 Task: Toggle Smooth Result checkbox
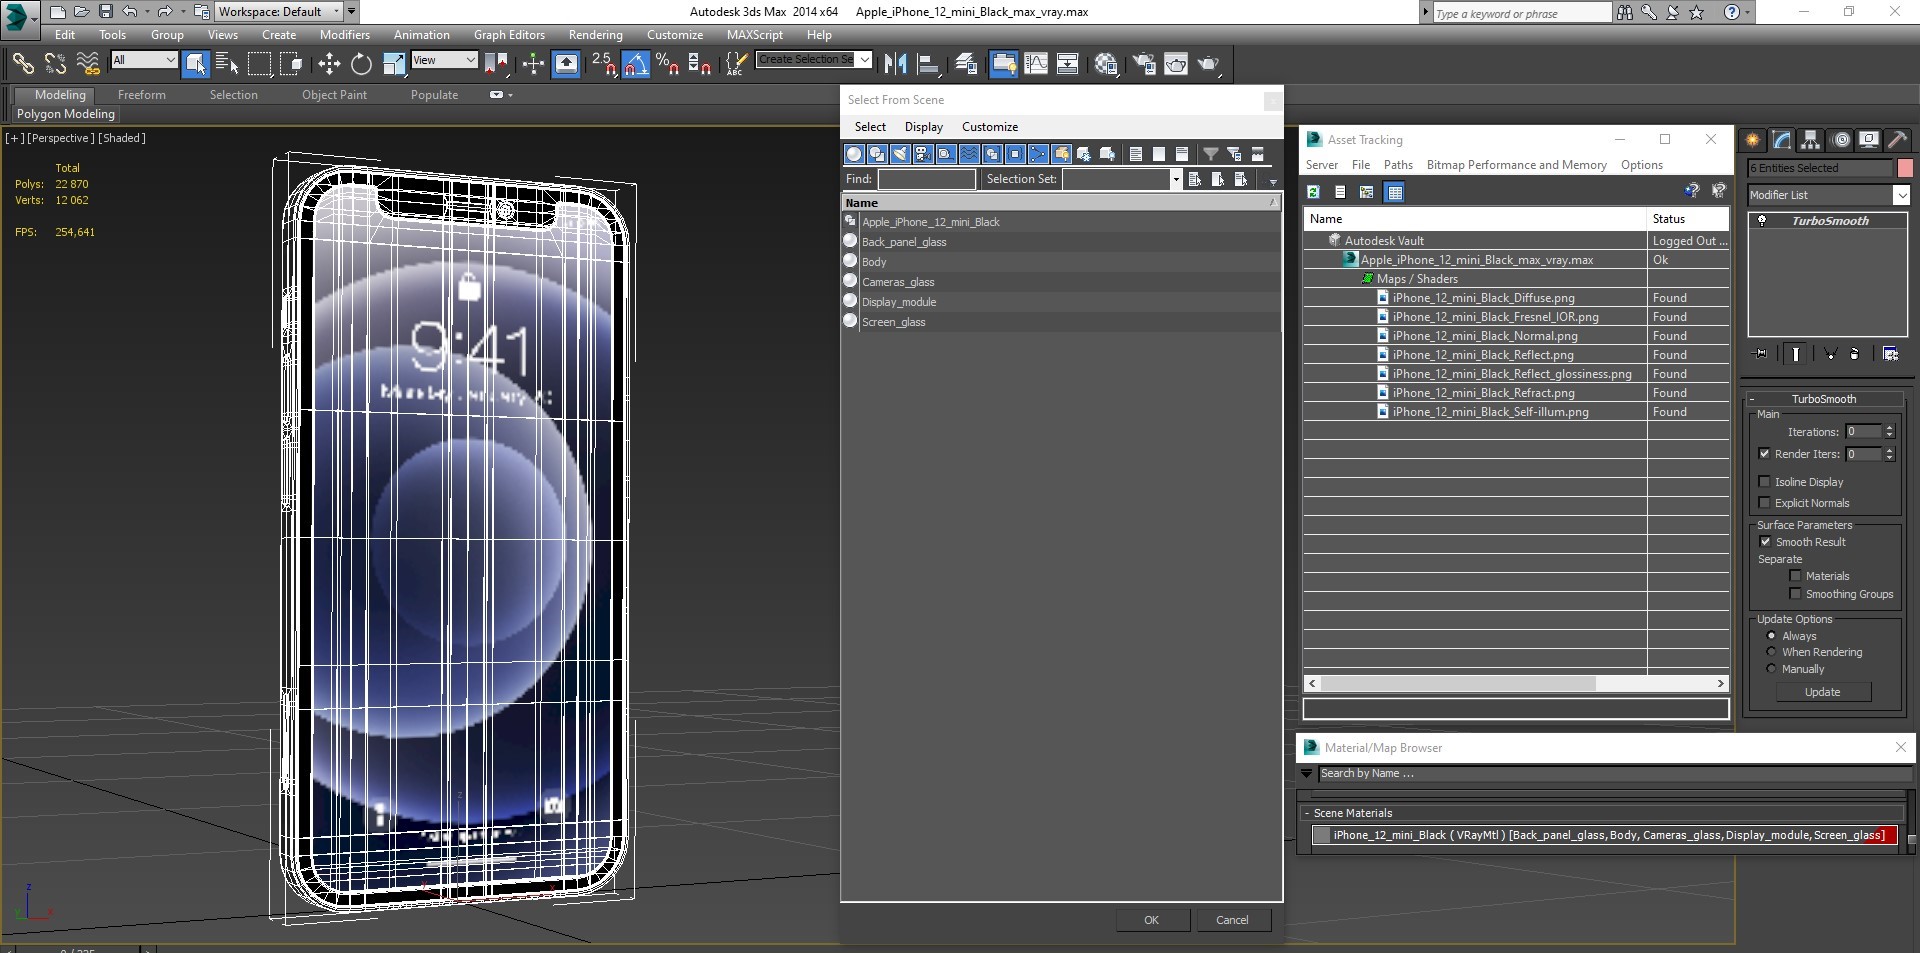[1765, 542]
